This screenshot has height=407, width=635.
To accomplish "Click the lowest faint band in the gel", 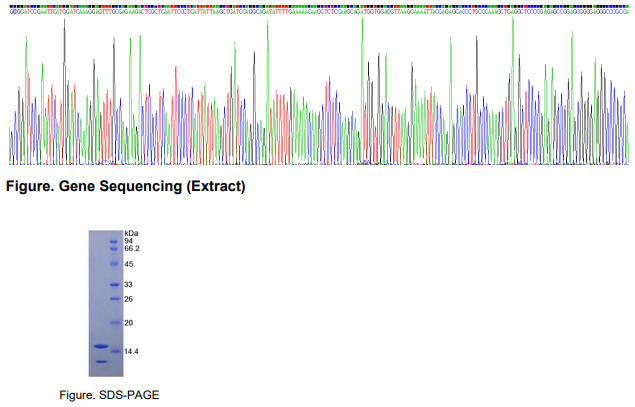I will coord(101,362).
